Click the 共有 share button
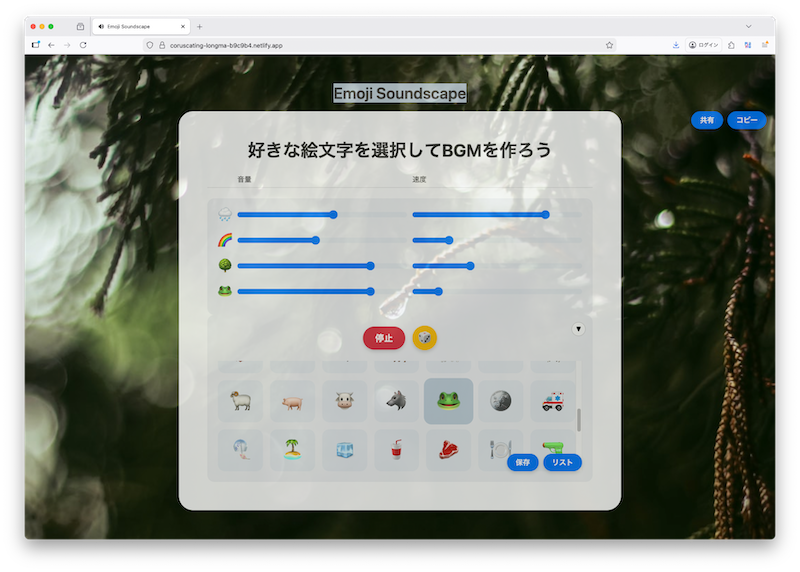The height and width of the screenshot is (572, 800). pyautogui.click(x=706, y=120)
